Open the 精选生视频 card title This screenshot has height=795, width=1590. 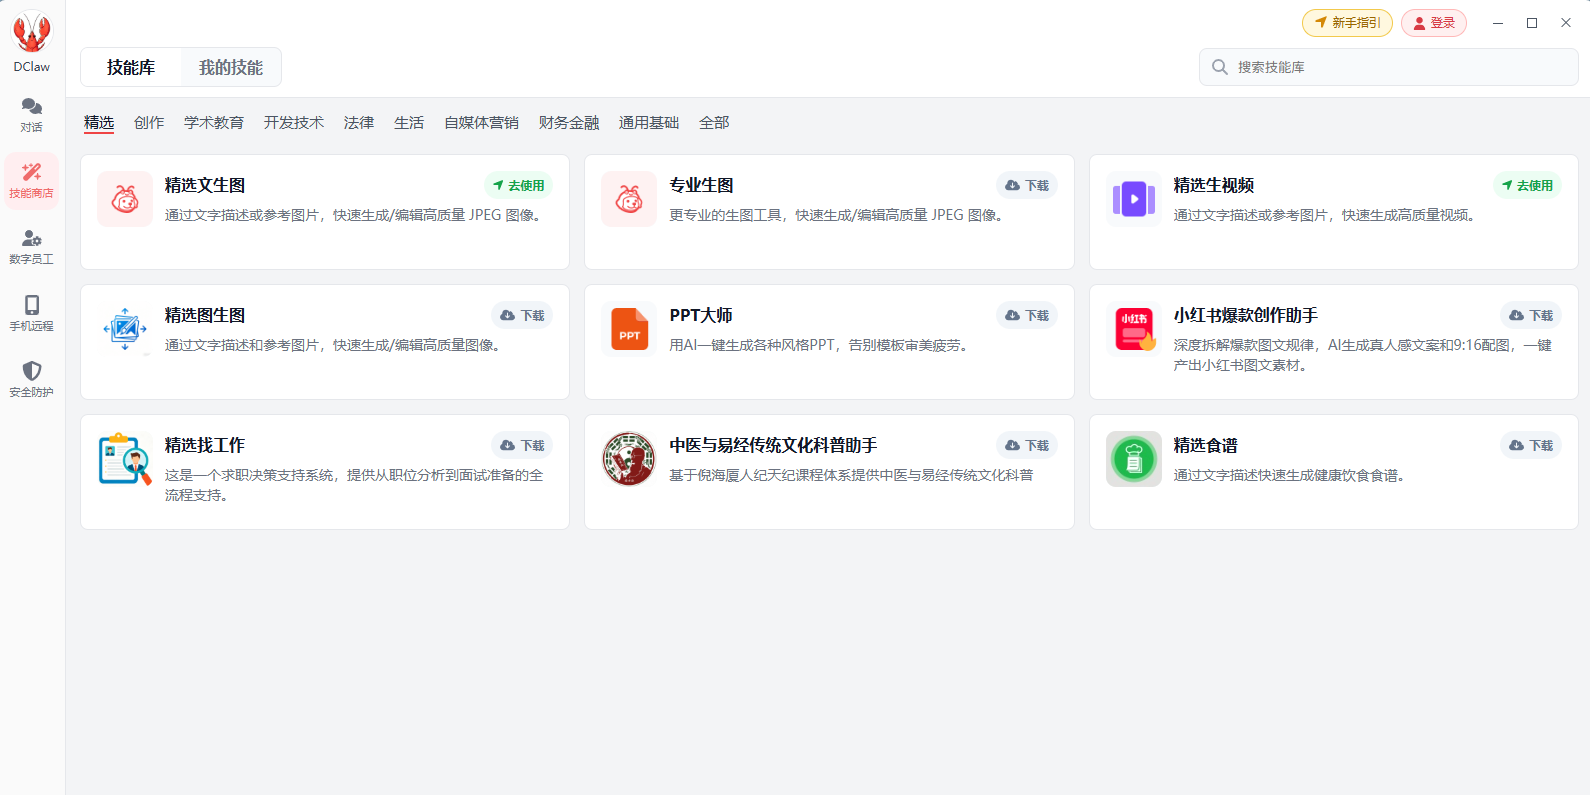point(1214,185)
